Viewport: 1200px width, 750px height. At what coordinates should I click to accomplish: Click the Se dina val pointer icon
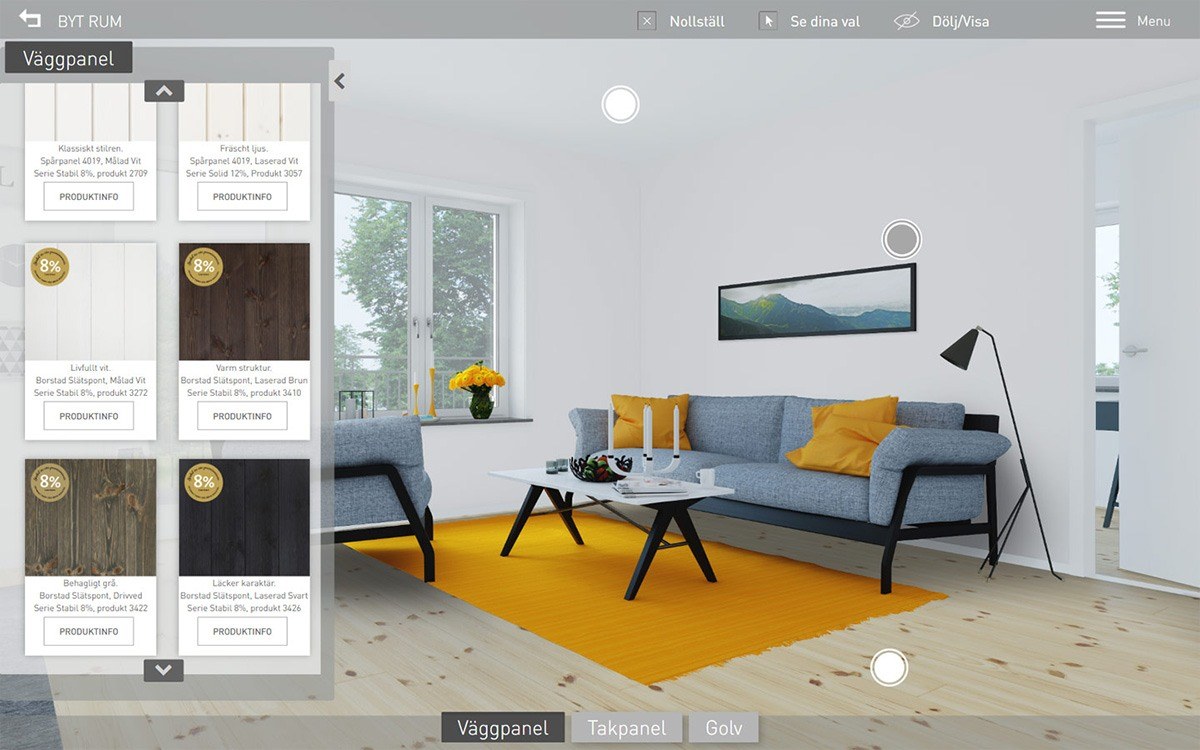768,20
